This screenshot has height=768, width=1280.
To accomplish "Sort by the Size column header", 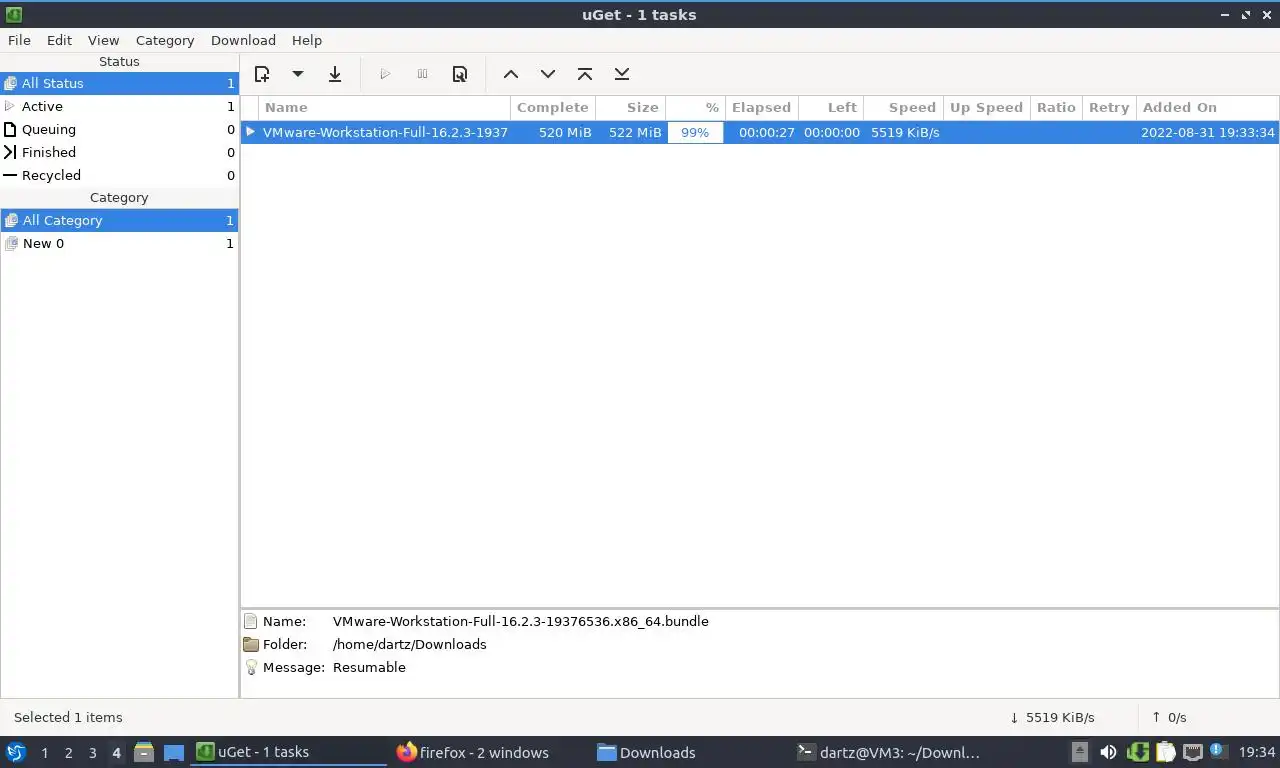I will [x=631, y=107].
